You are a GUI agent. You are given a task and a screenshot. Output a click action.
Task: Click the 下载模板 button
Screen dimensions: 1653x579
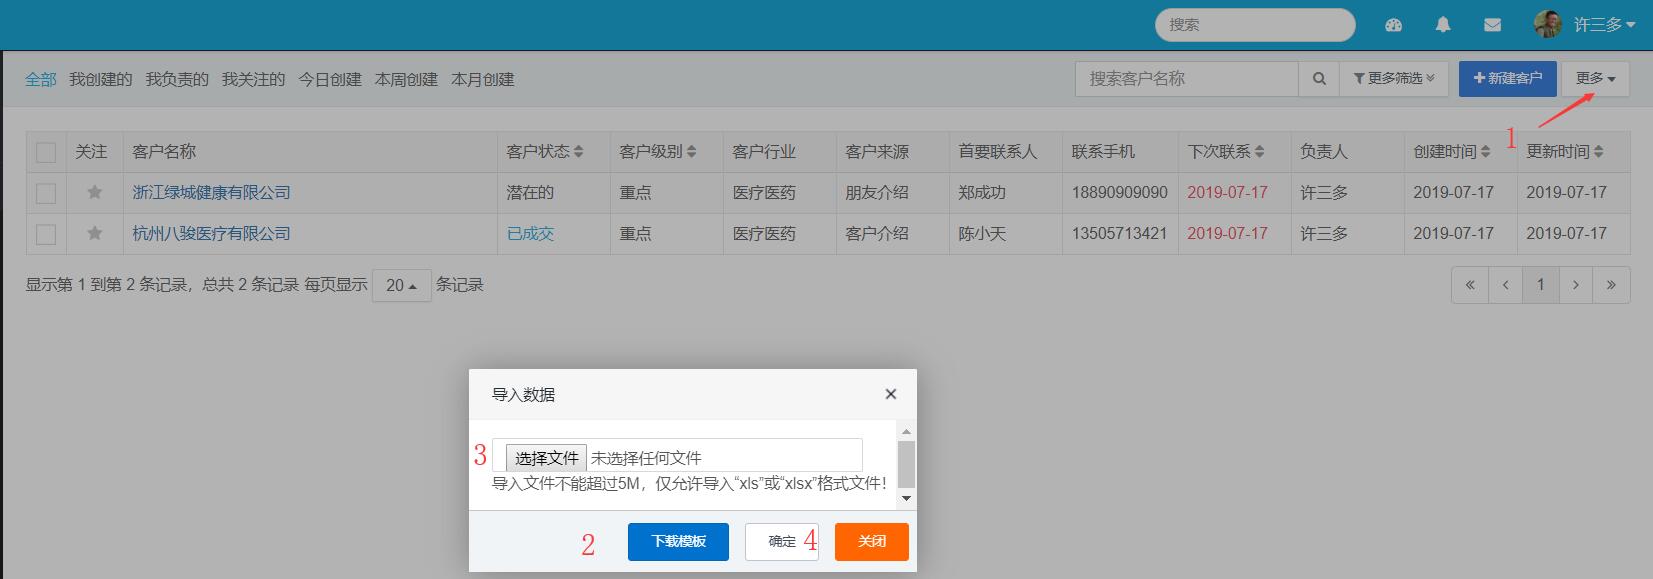pyautogui.click(x=678, y=541)
